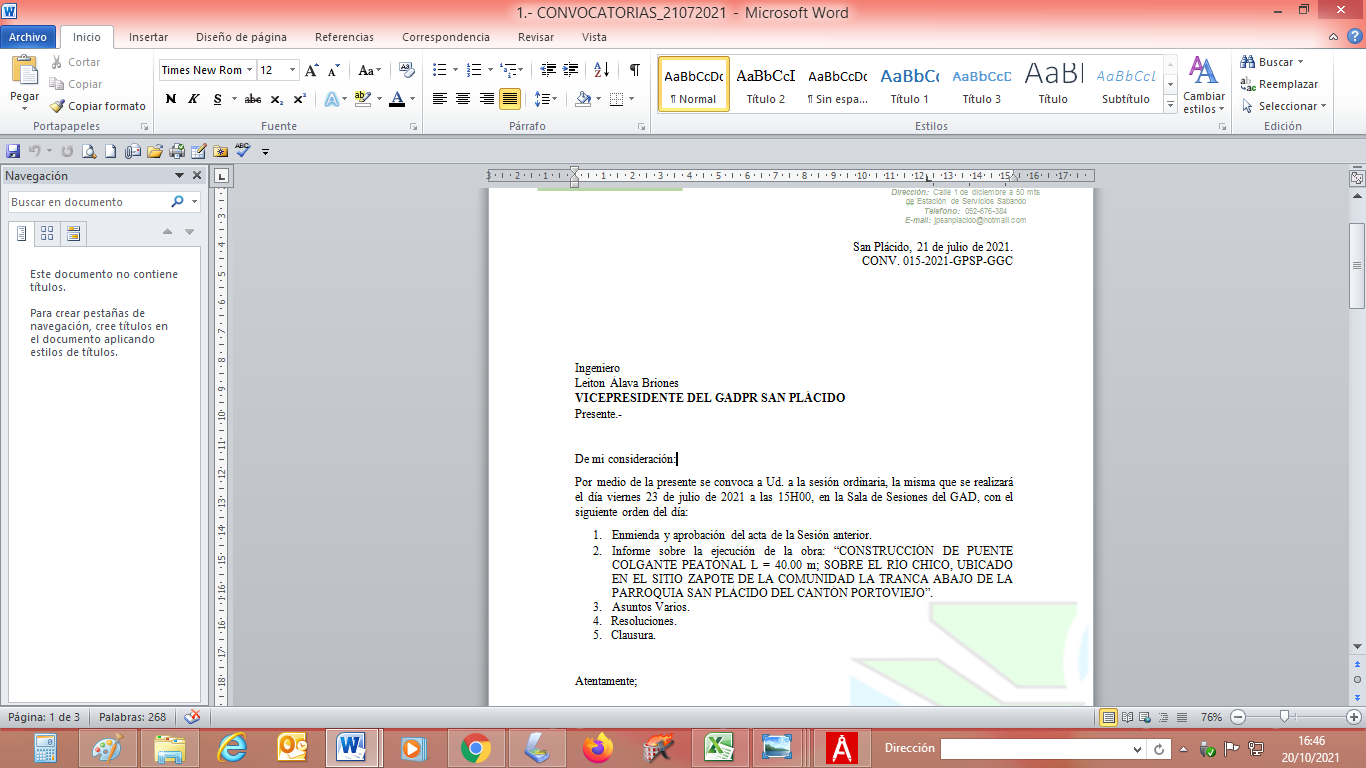
Task: Click the spelling check ABC icon
Action: coord(243,151)
